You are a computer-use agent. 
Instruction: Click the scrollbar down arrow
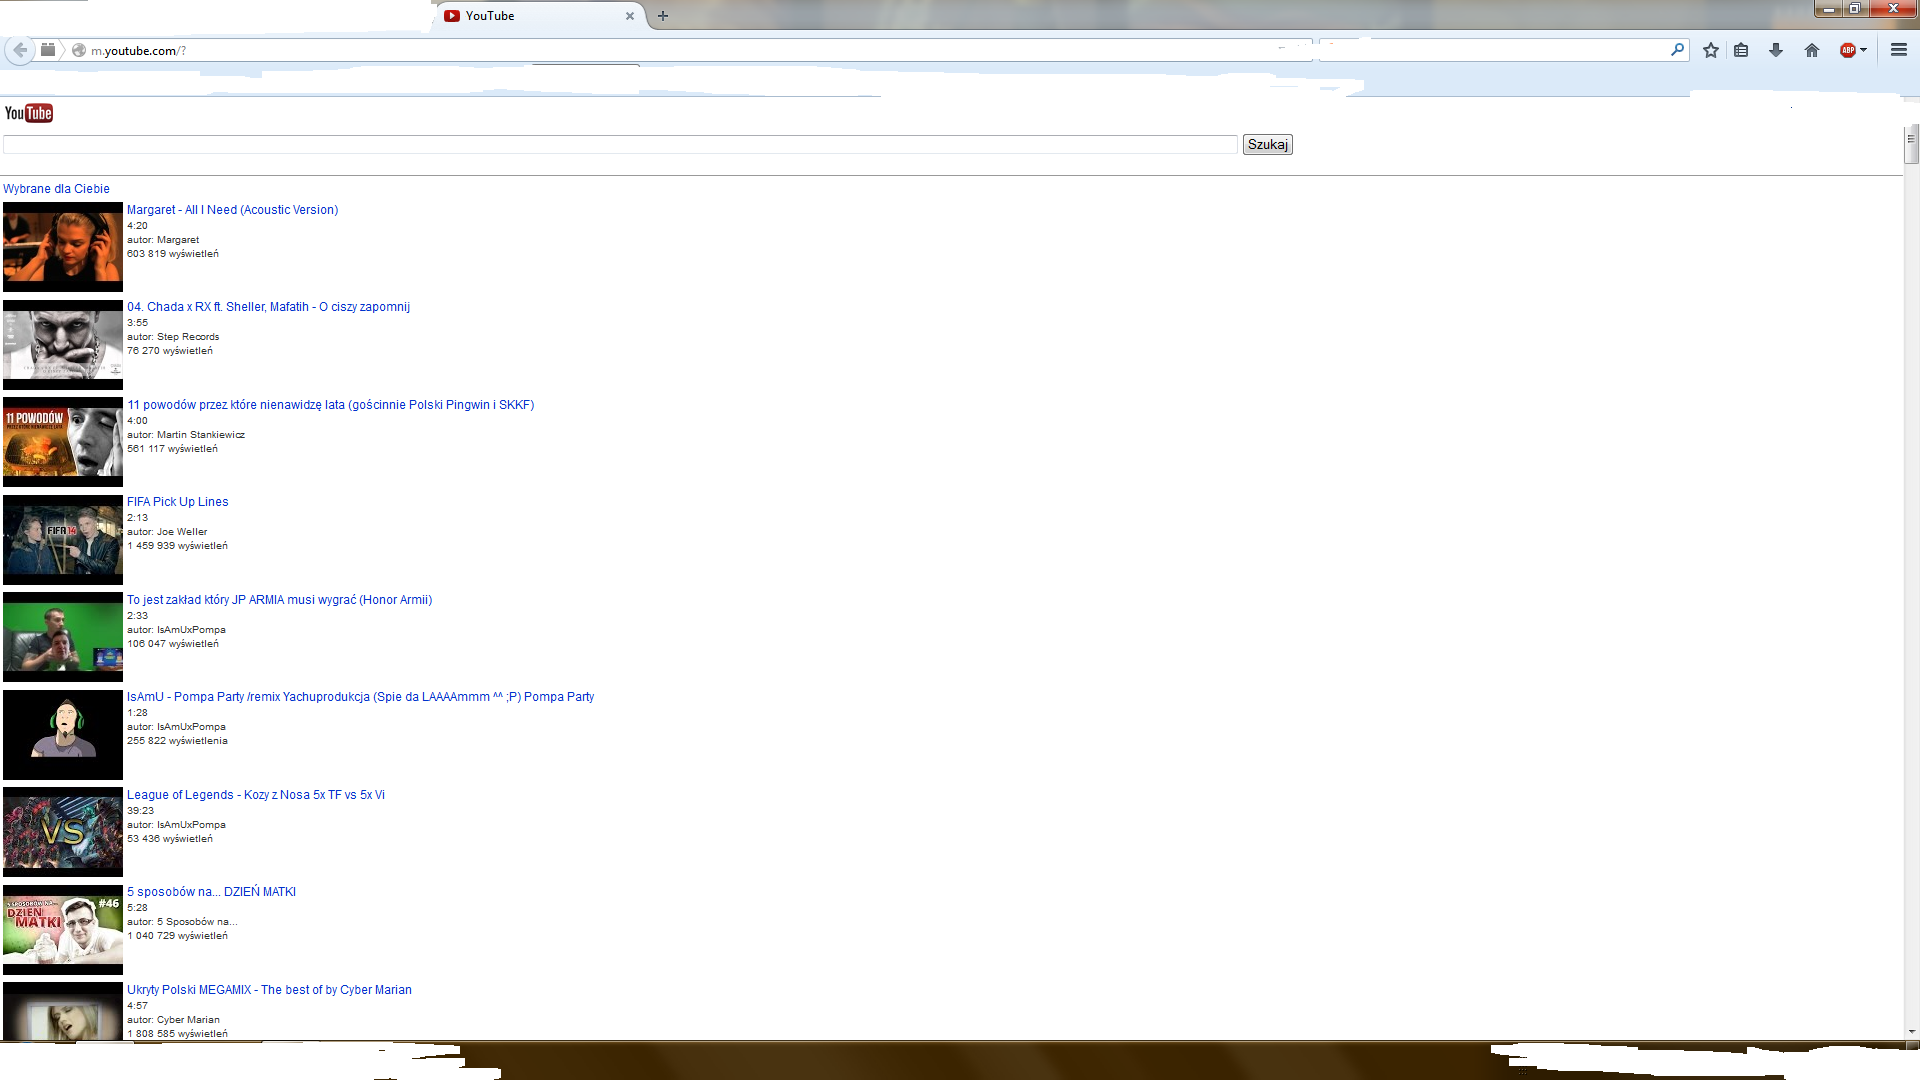(x=1911, y=1032)
